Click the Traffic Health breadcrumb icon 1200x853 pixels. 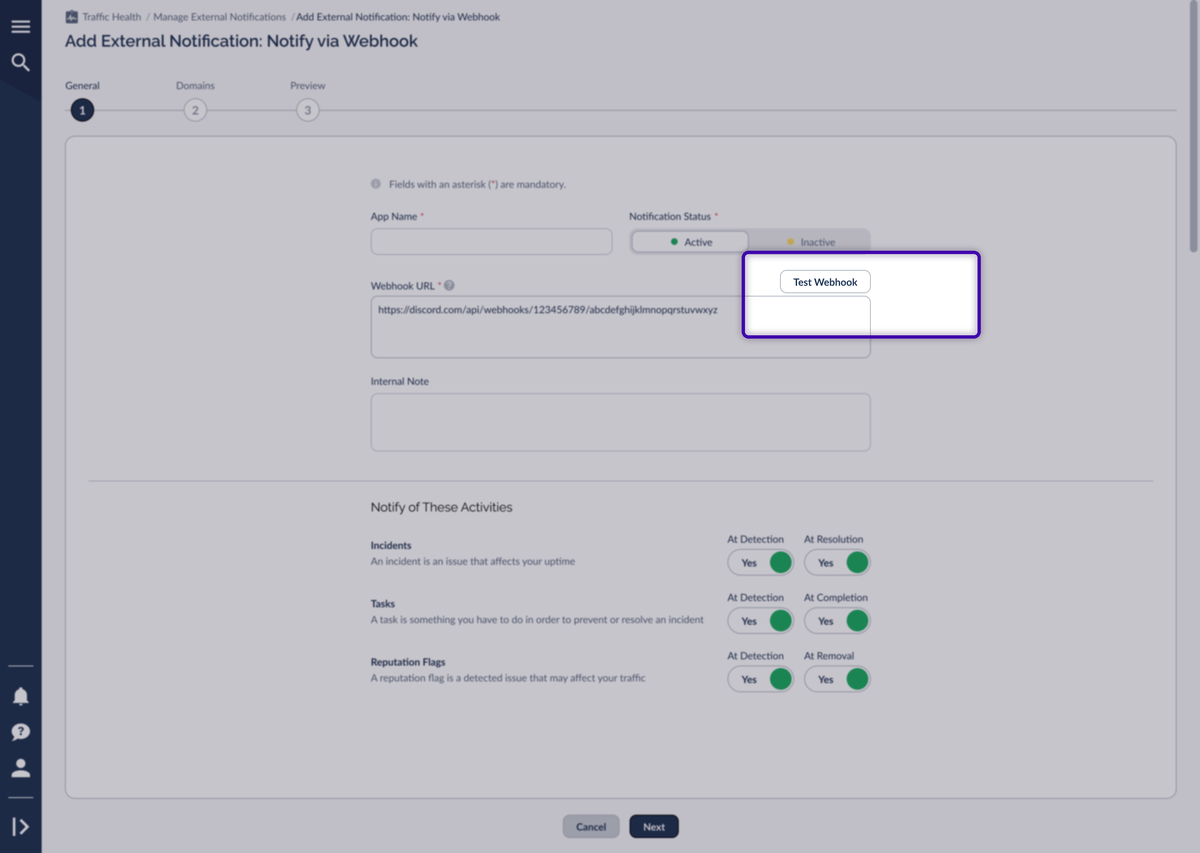(71, 17)
